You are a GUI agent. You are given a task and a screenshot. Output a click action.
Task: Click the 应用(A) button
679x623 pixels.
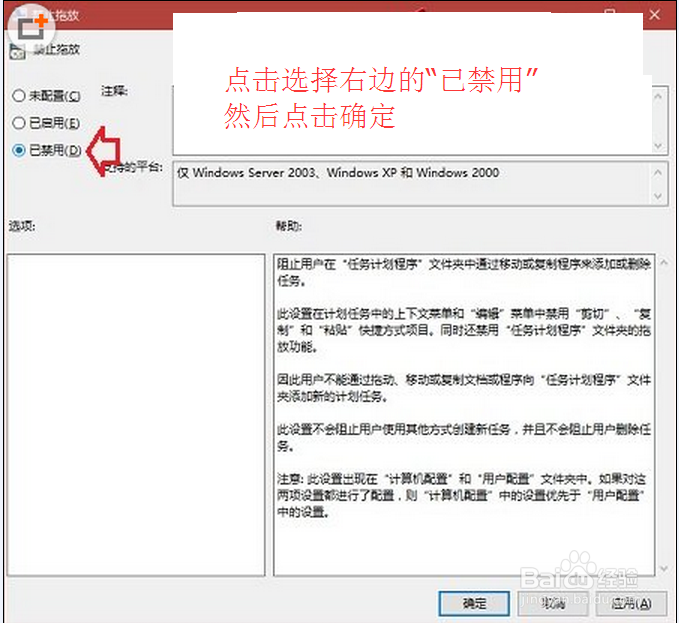(x=631, y=603)
